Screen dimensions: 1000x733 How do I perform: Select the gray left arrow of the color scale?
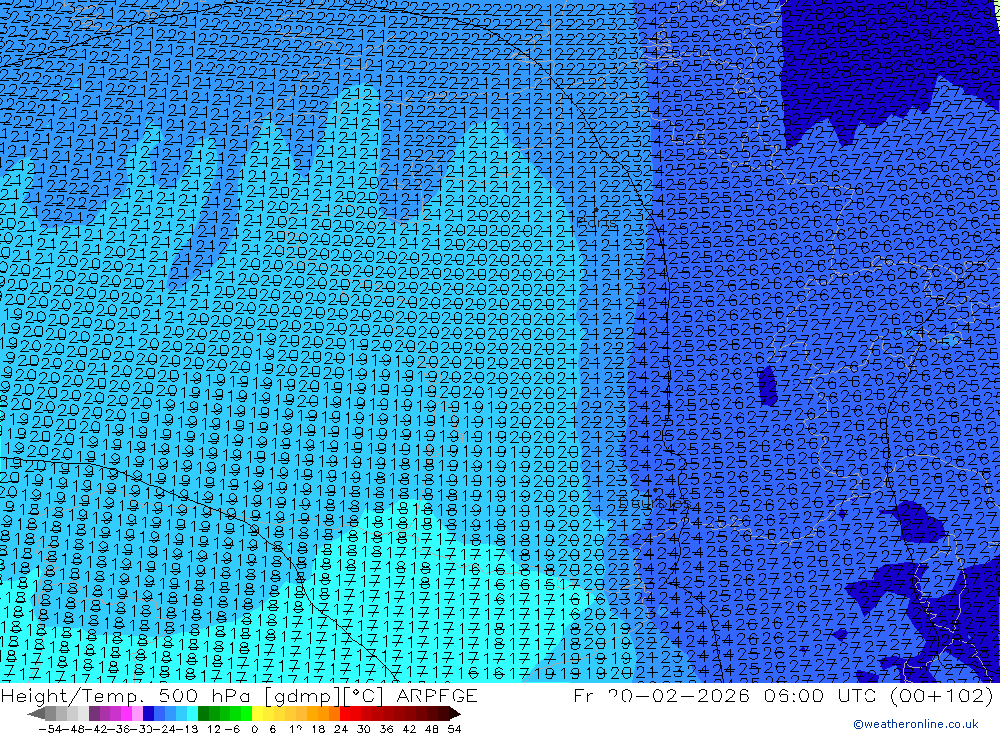(36, 714)
